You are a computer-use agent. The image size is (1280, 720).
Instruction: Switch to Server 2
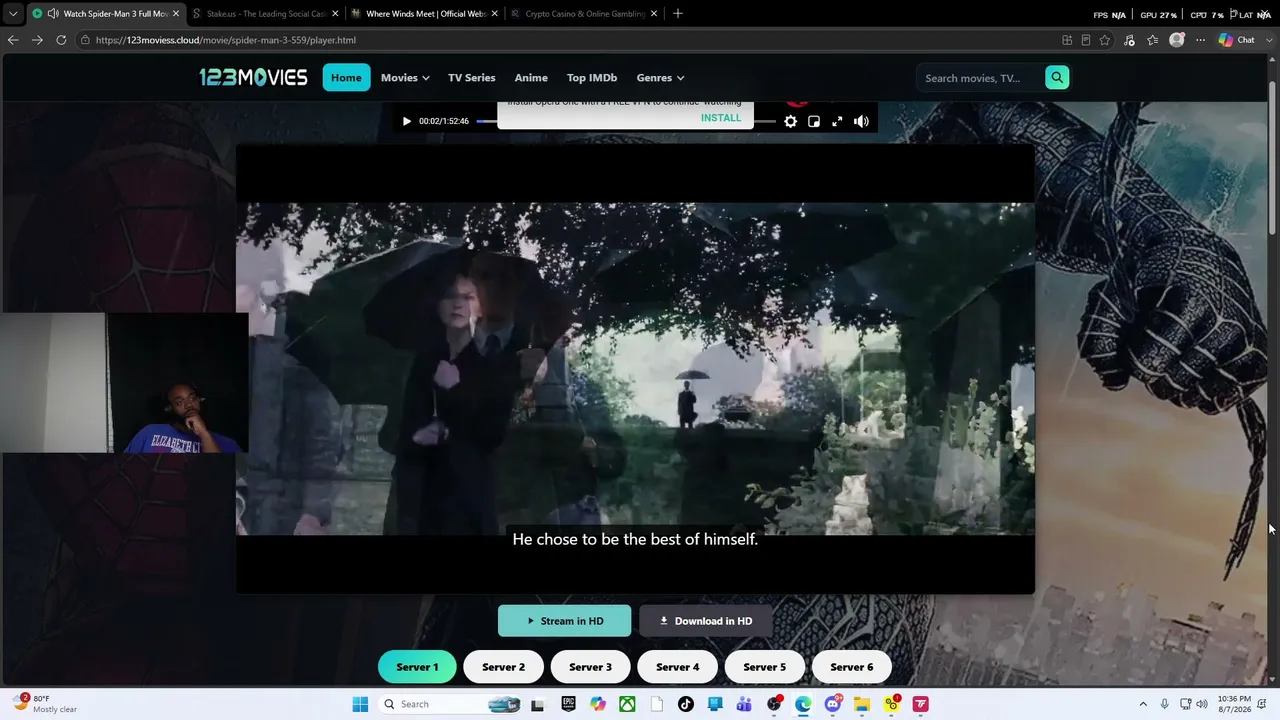[503, 667]
